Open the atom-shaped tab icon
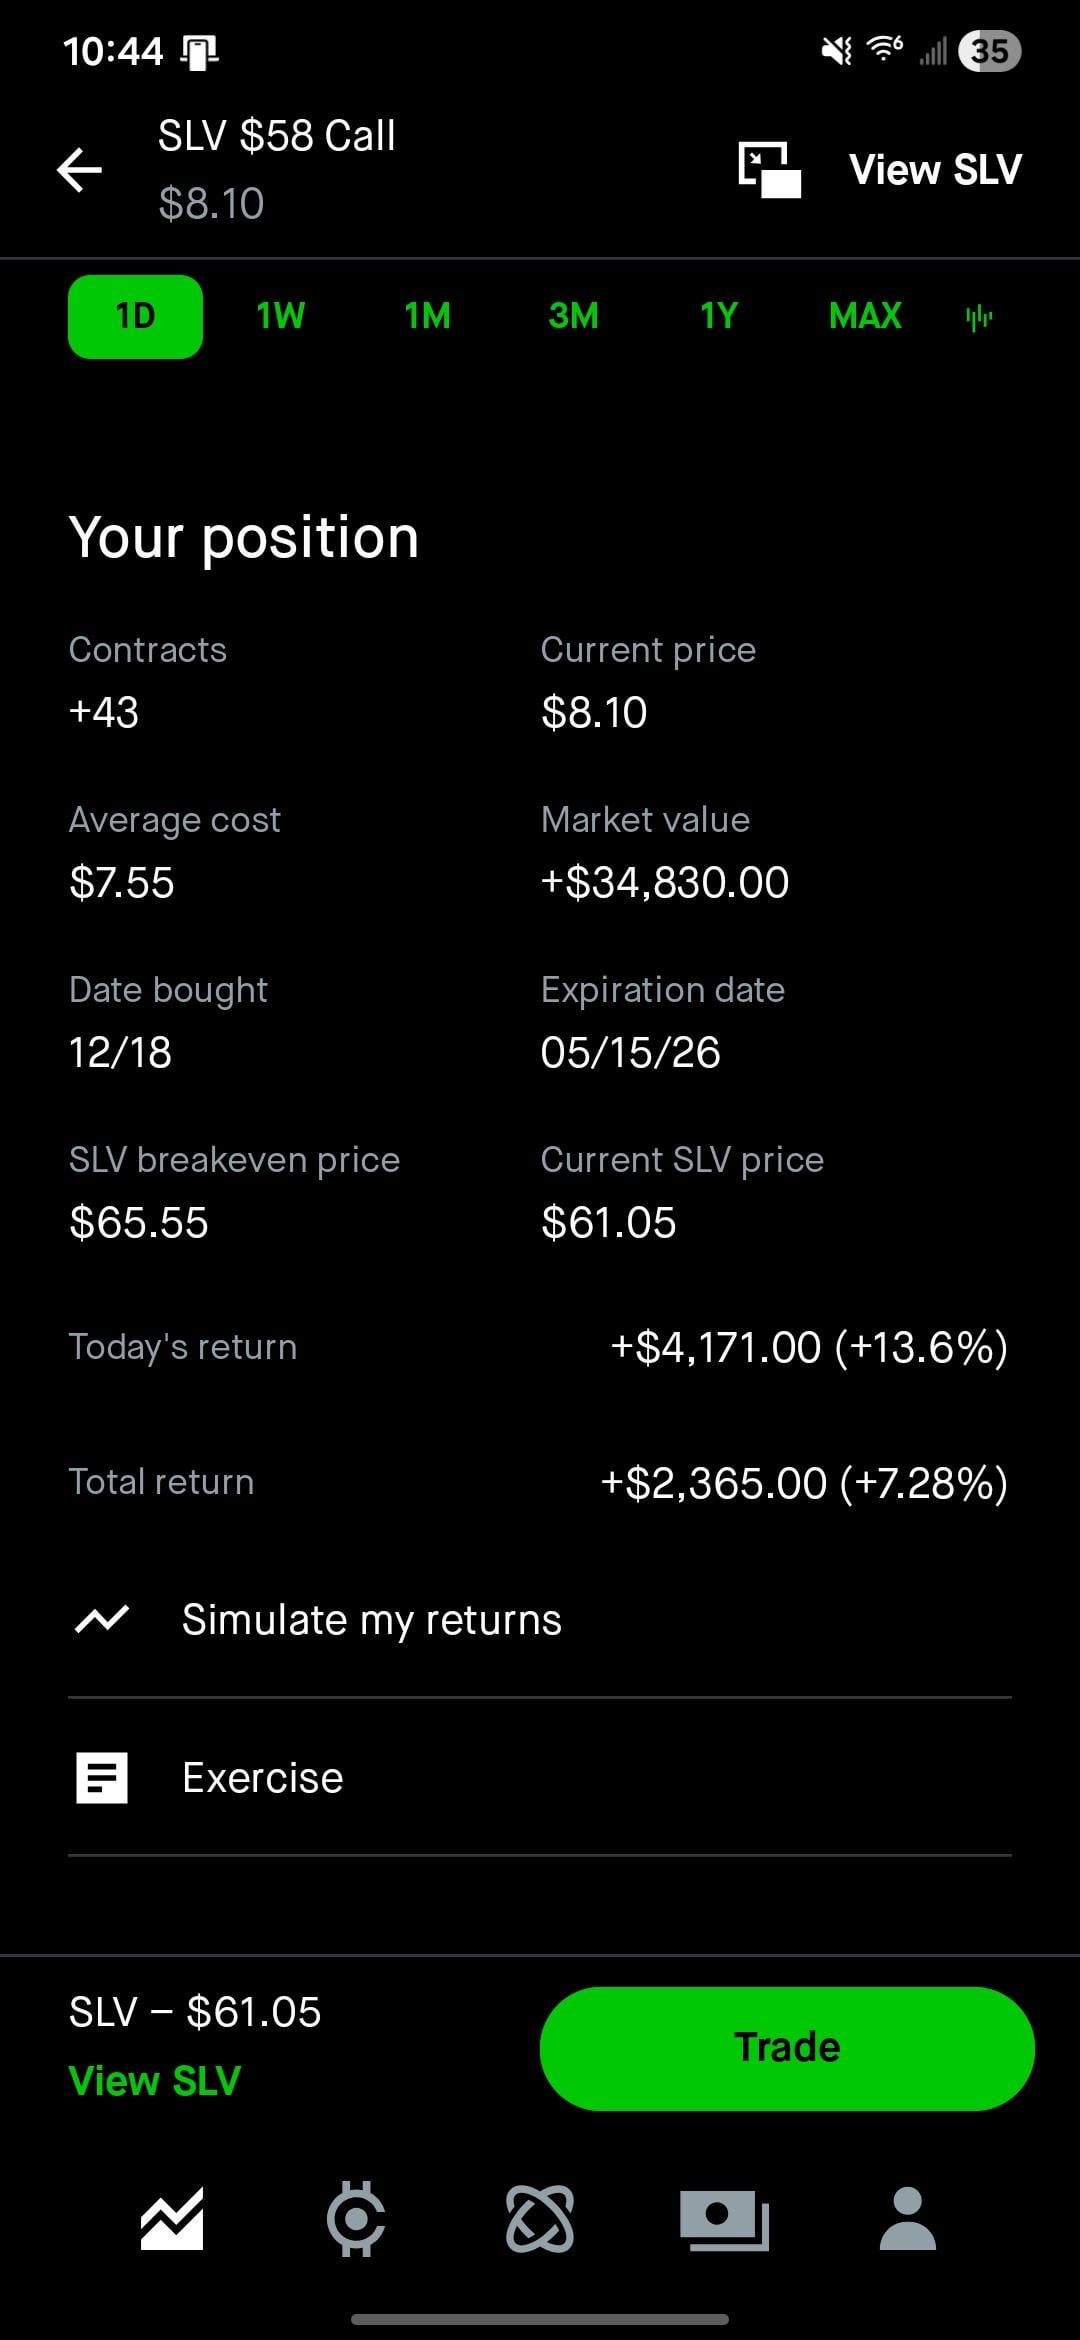Image resolution: width=1080 pixels, height=2340 pixels. pyautogui.click(x=540, y=2219)
